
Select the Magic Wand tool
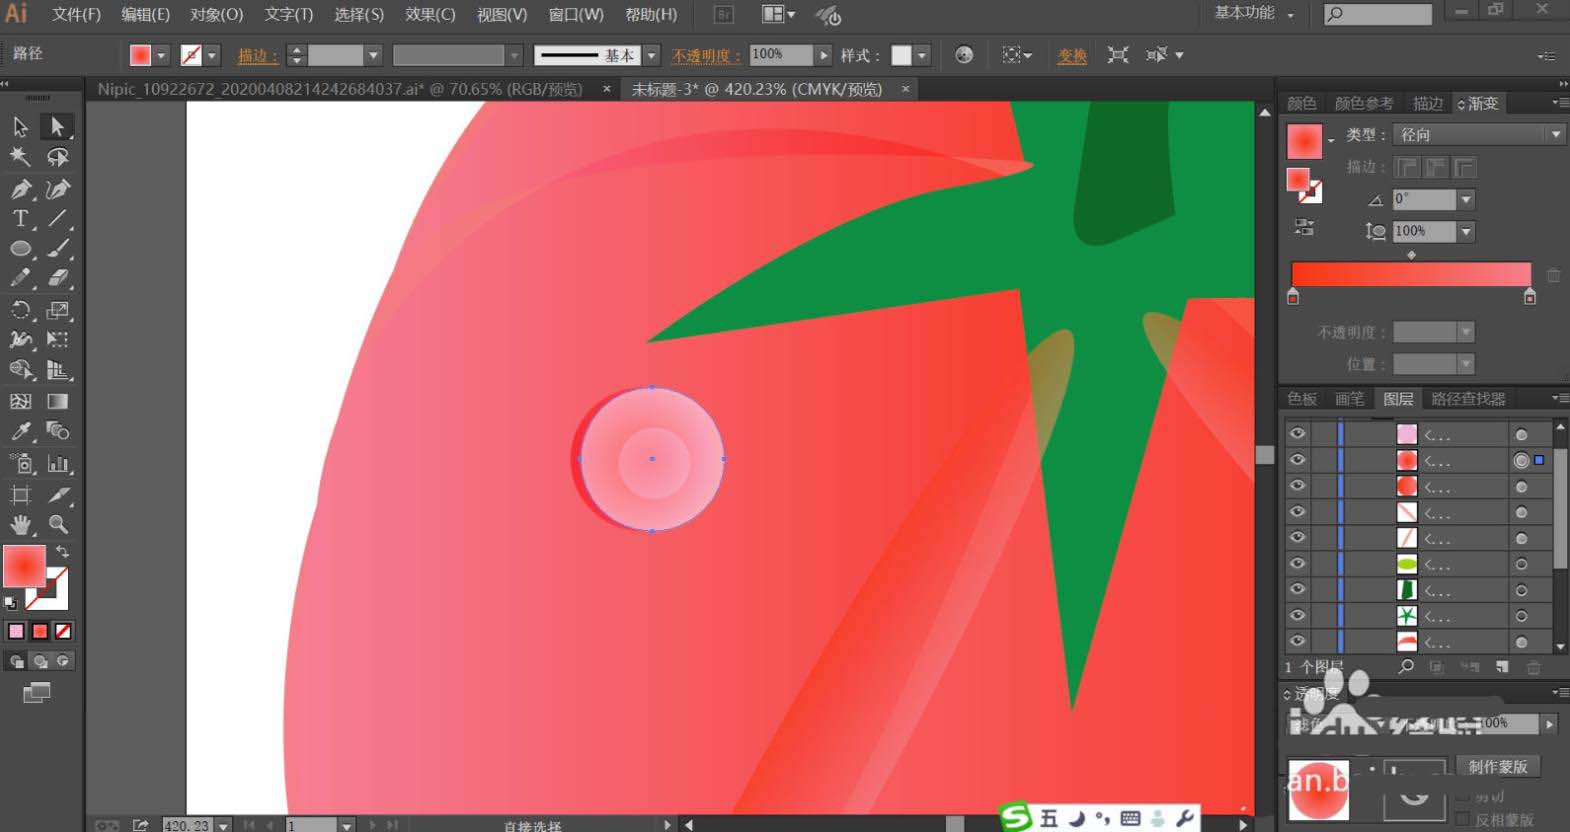(x=20, y=157)
